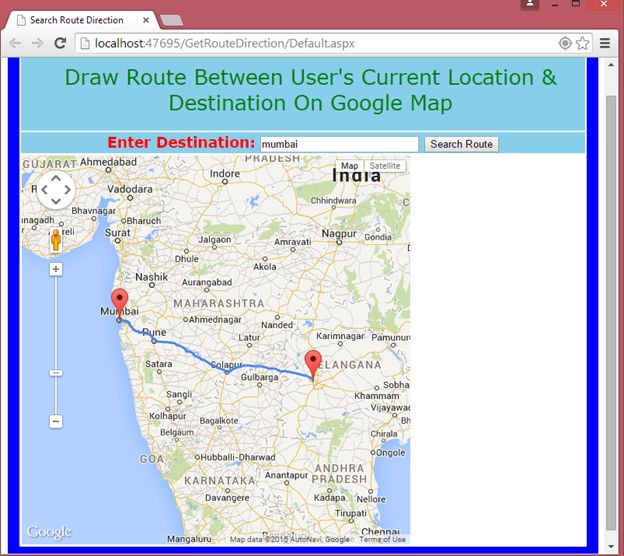Click Nagpur label on the map
The width and height of the screenshot is (624, 556).
(x=339, y=234)
